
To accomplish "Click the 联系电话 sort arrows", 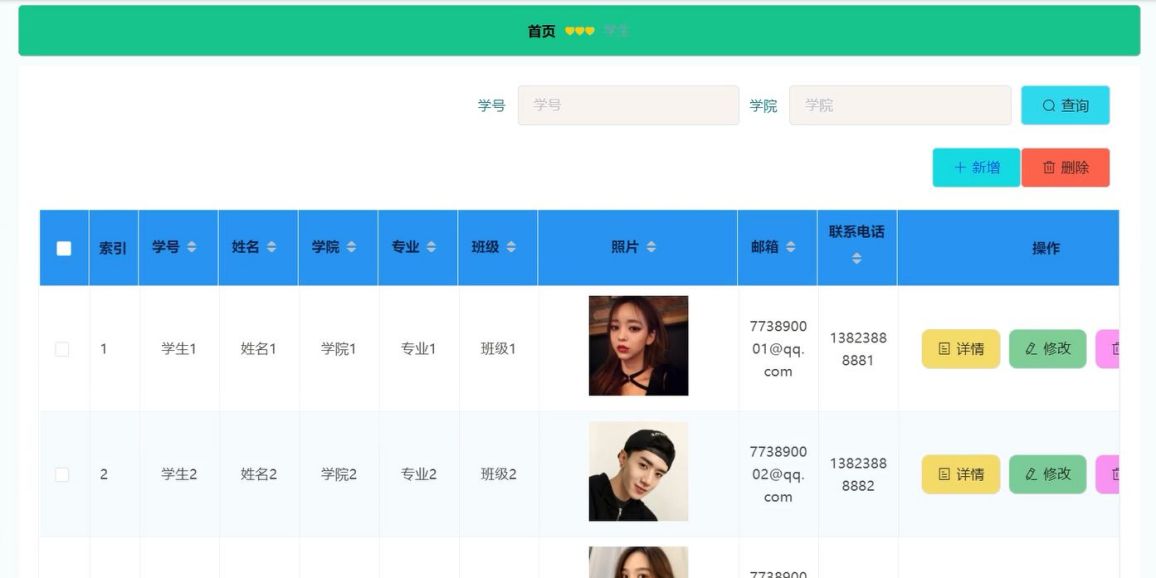I will point(857,258).
